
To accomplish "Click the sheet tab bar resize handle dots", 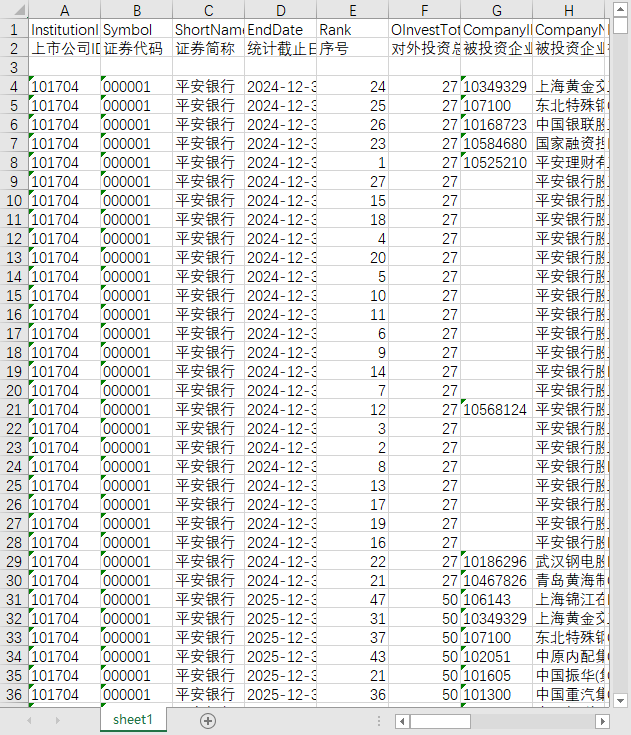I will click(x=379, y=720).
